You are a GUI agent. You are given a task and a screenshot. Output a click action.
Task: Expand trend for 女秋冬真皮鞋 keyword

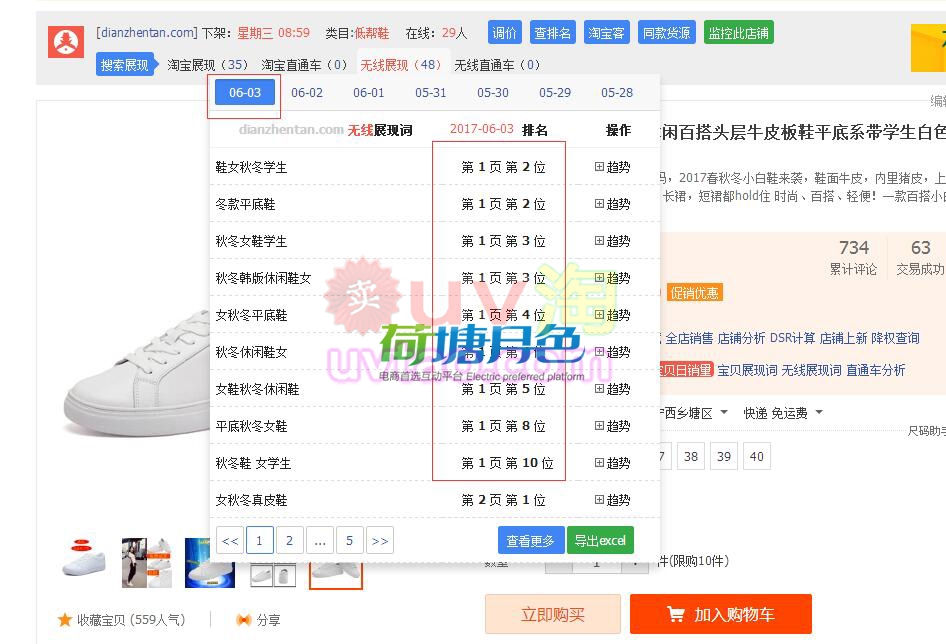tap(612, 500)
